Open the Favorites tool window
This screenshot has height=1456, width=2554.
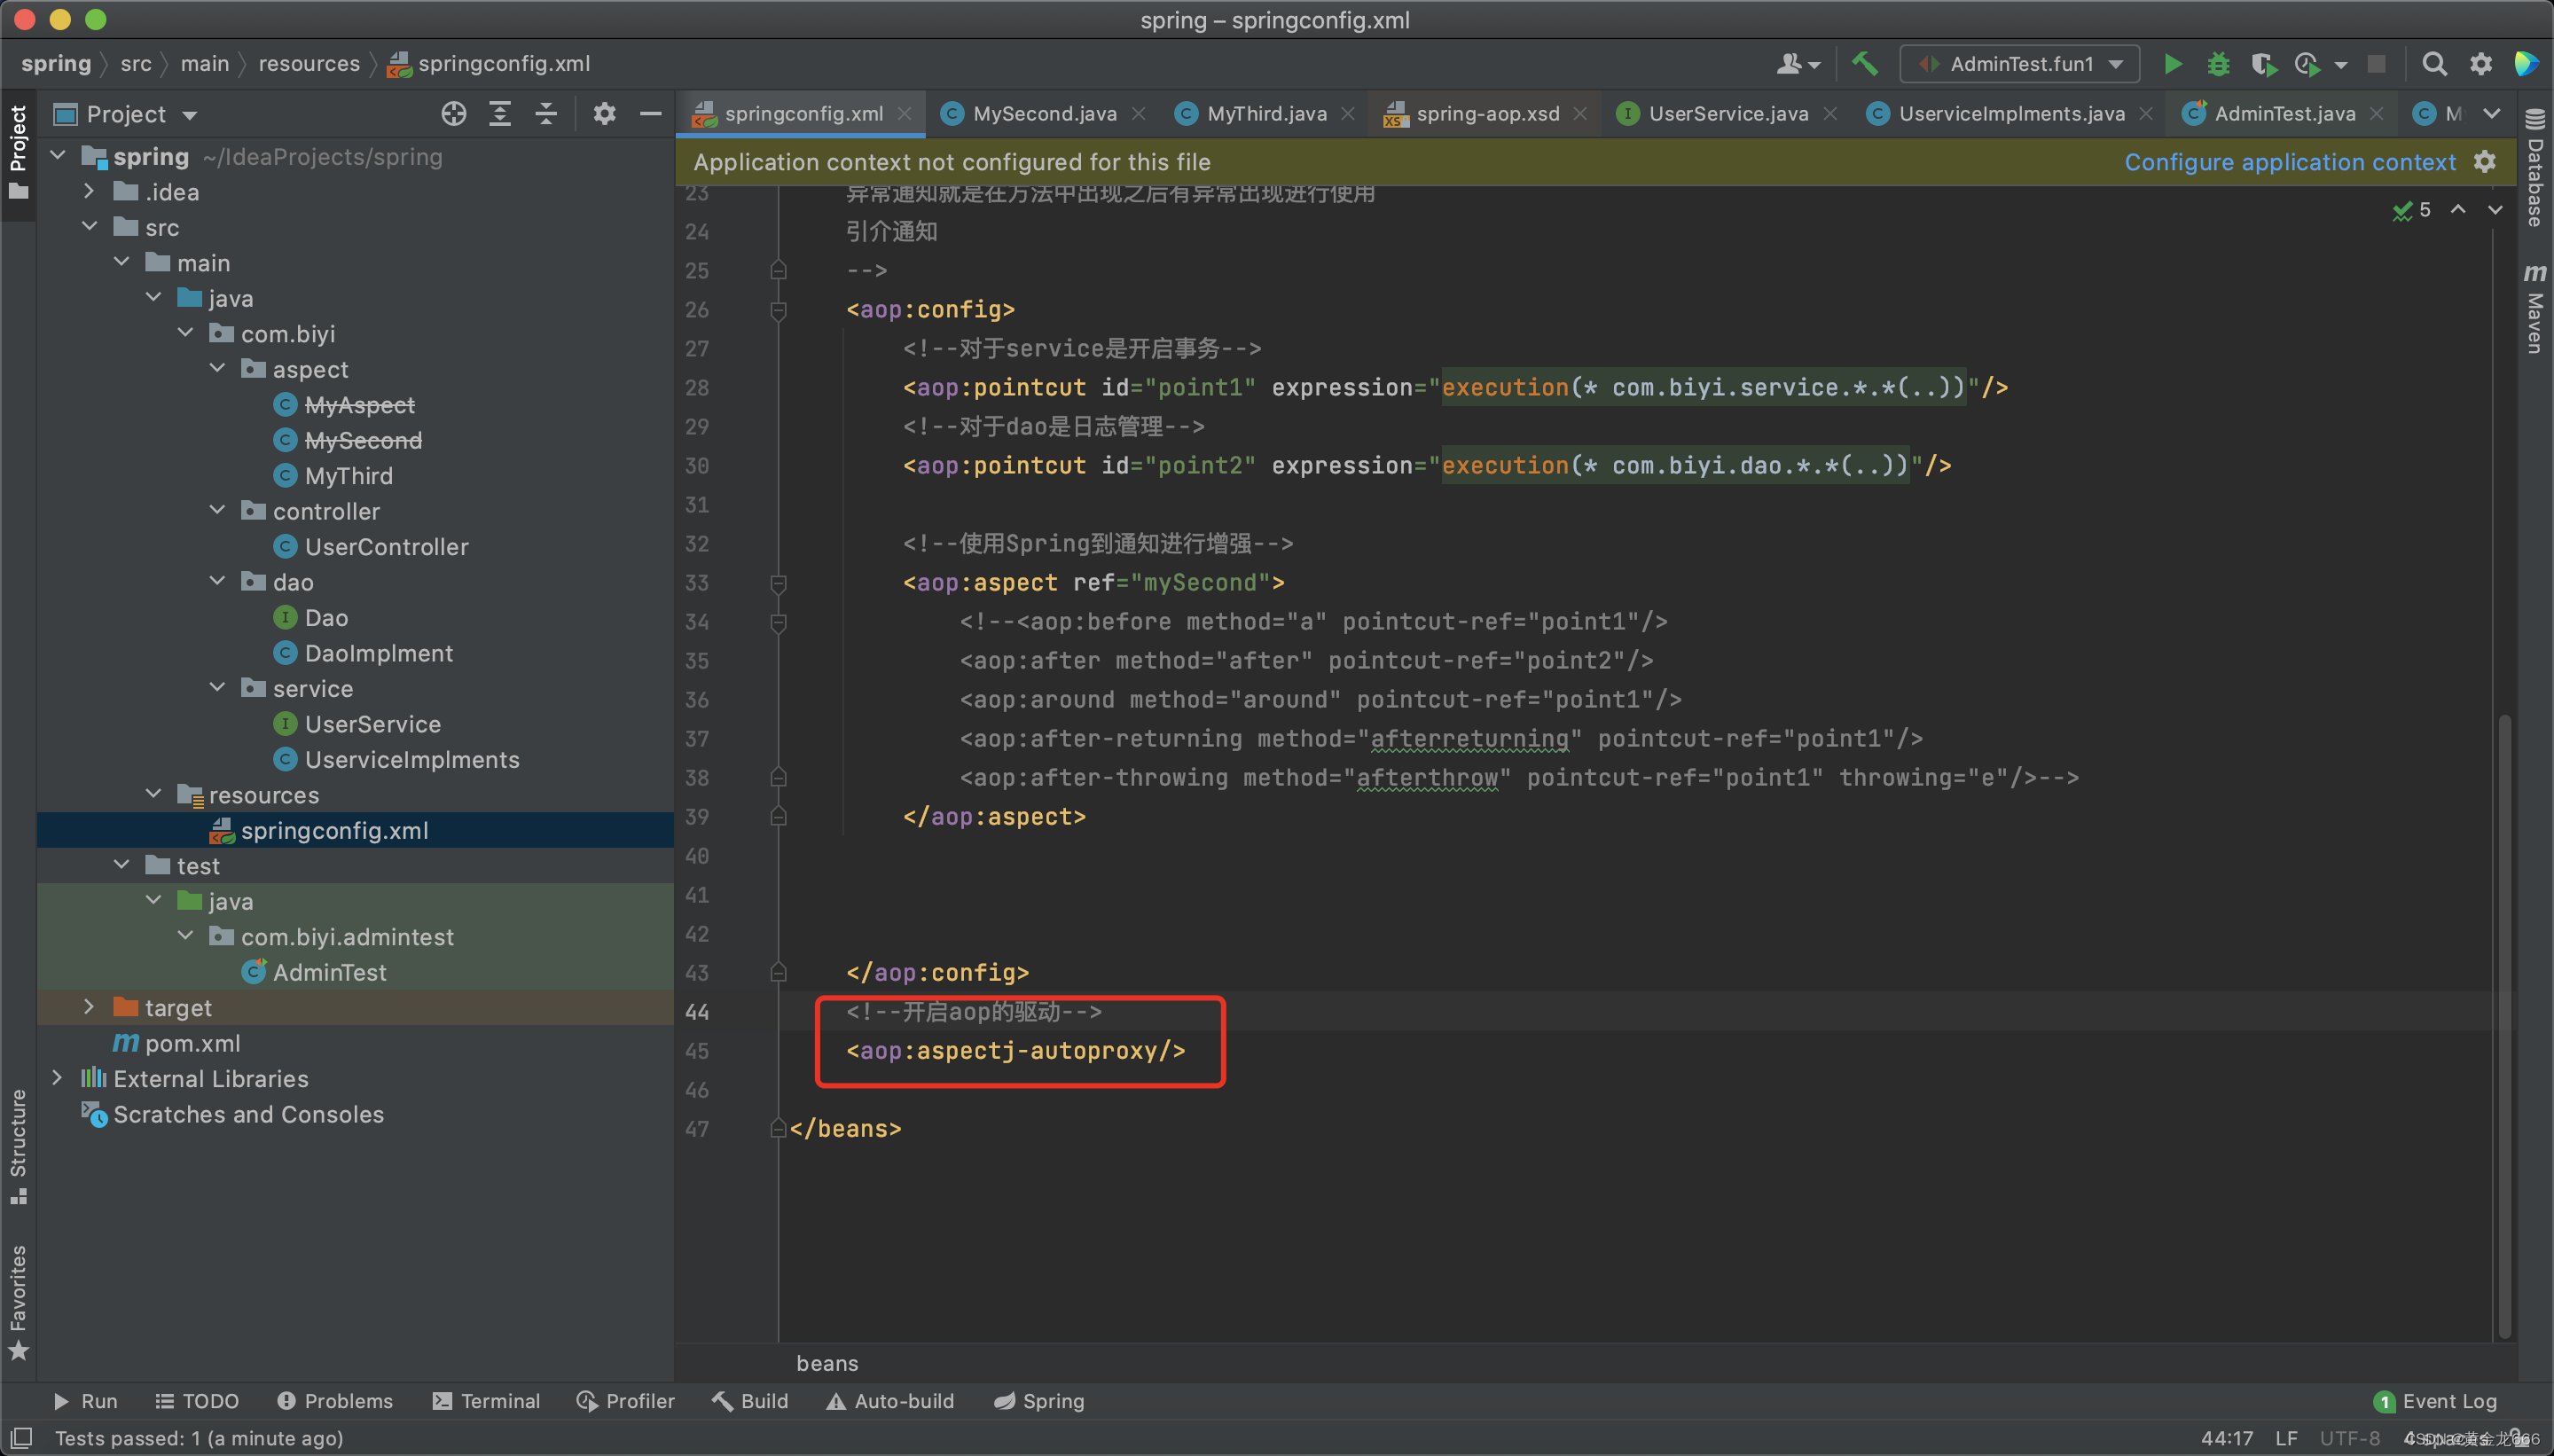[x=18, y=1302]
